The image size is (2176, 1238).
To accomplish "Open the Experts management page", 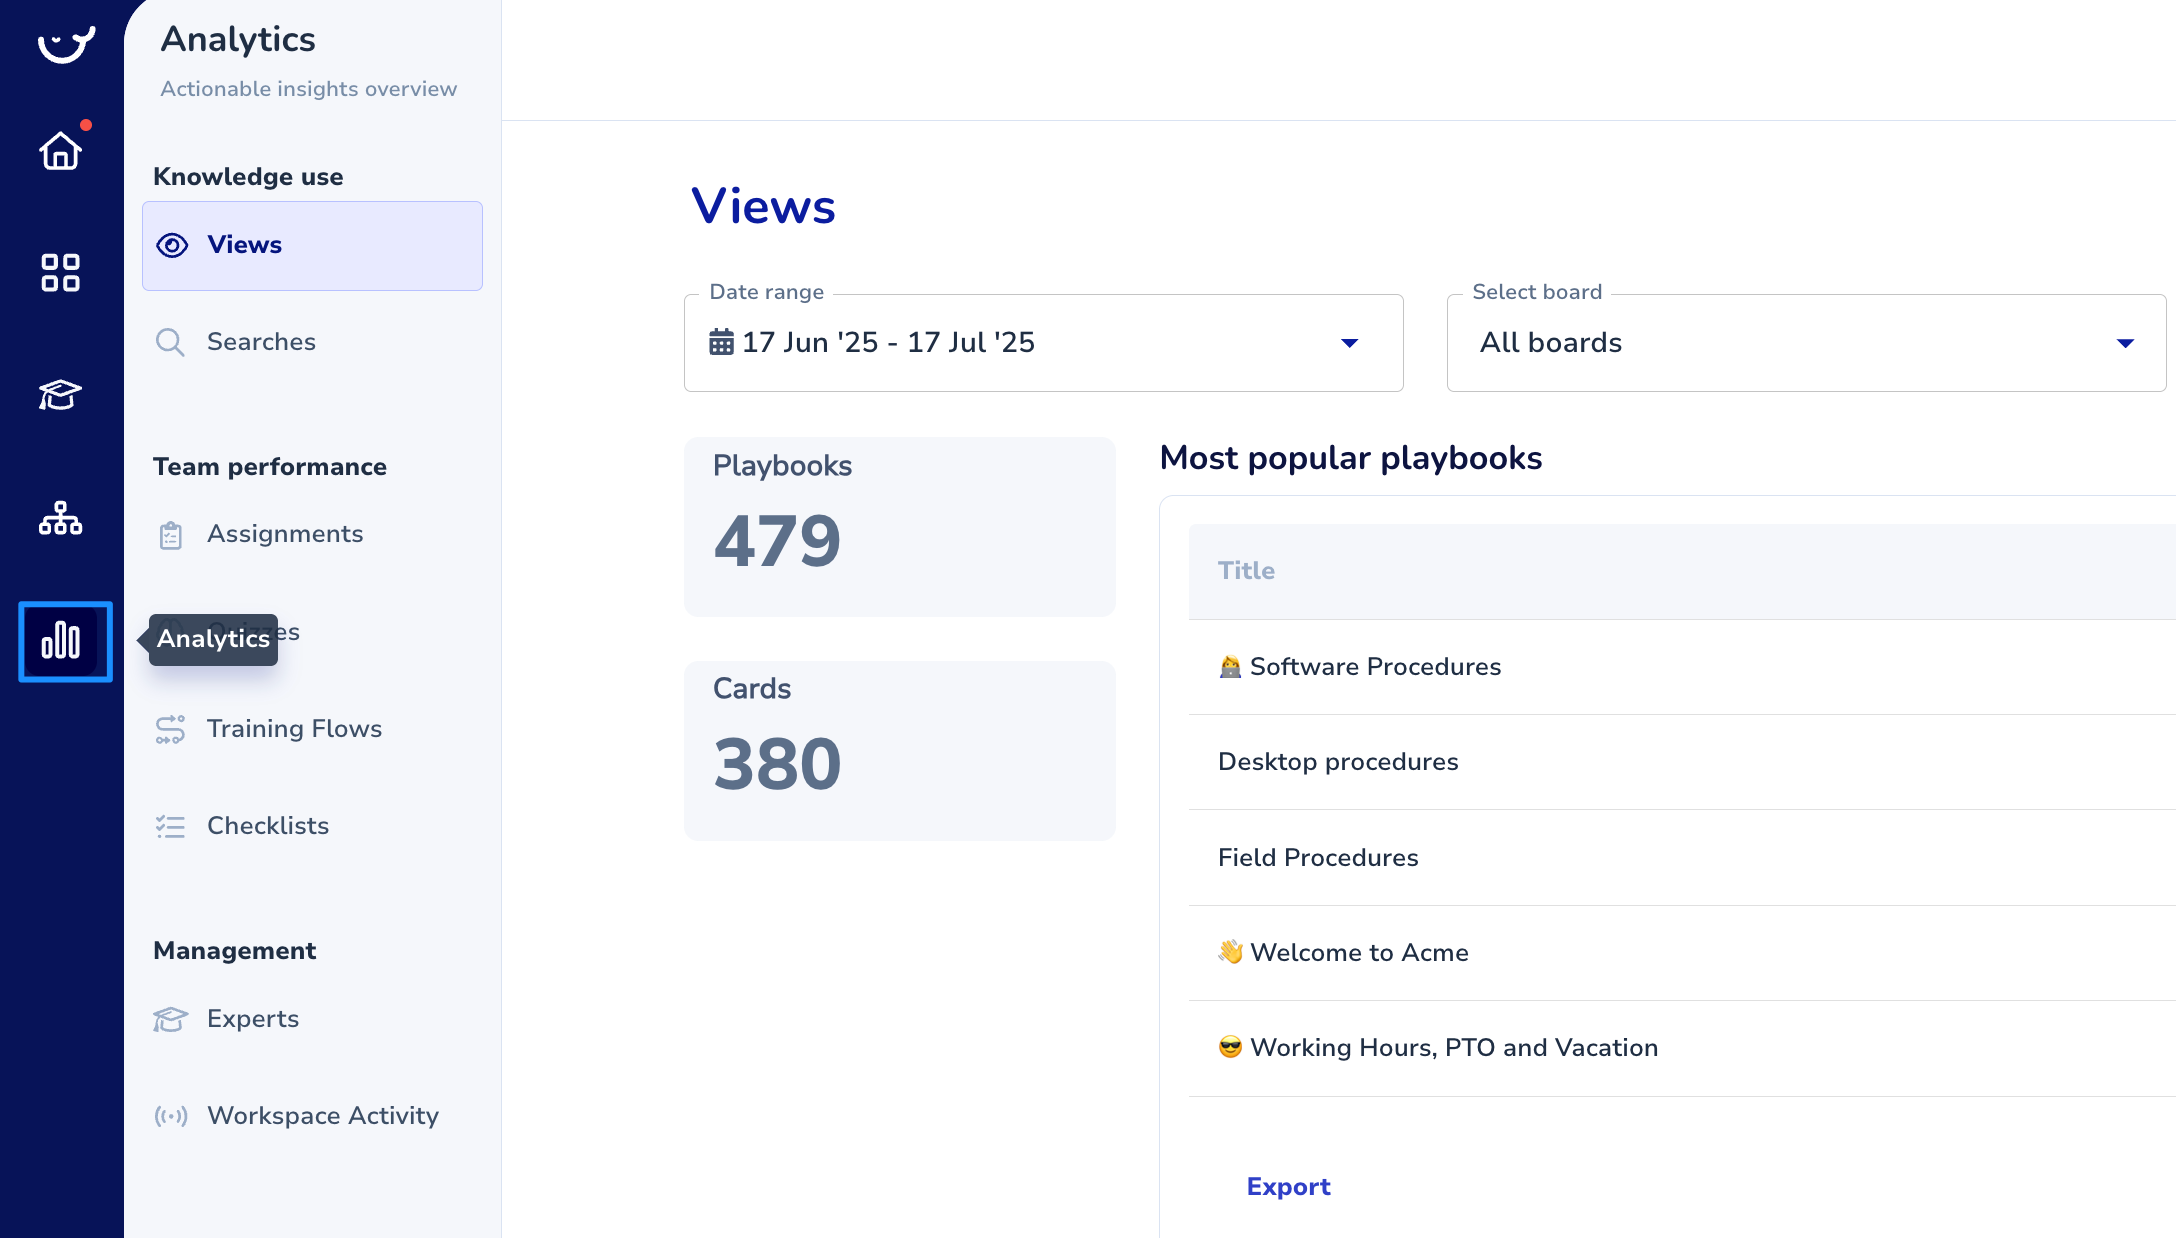I will pos(252,1019).
